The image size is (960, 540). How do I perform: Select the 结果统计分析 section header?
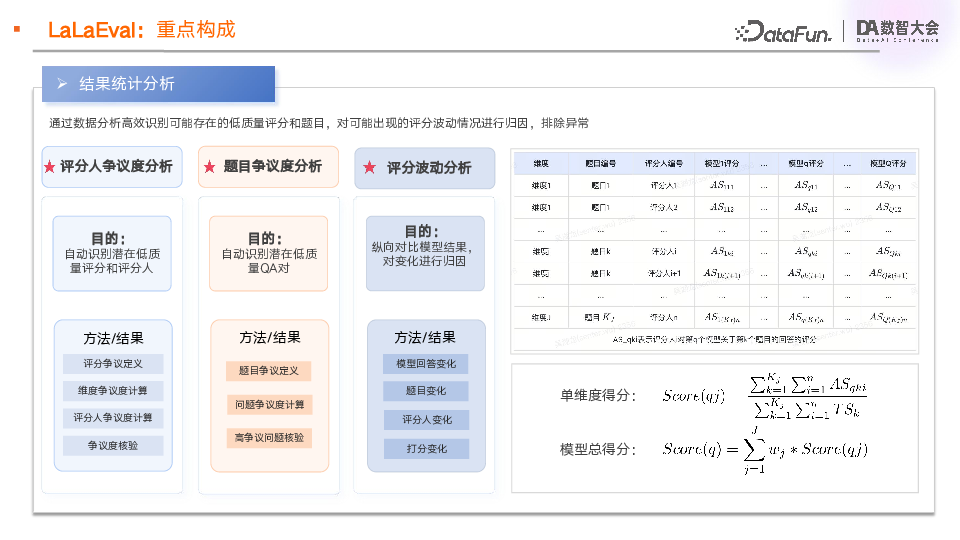point(159,84)
